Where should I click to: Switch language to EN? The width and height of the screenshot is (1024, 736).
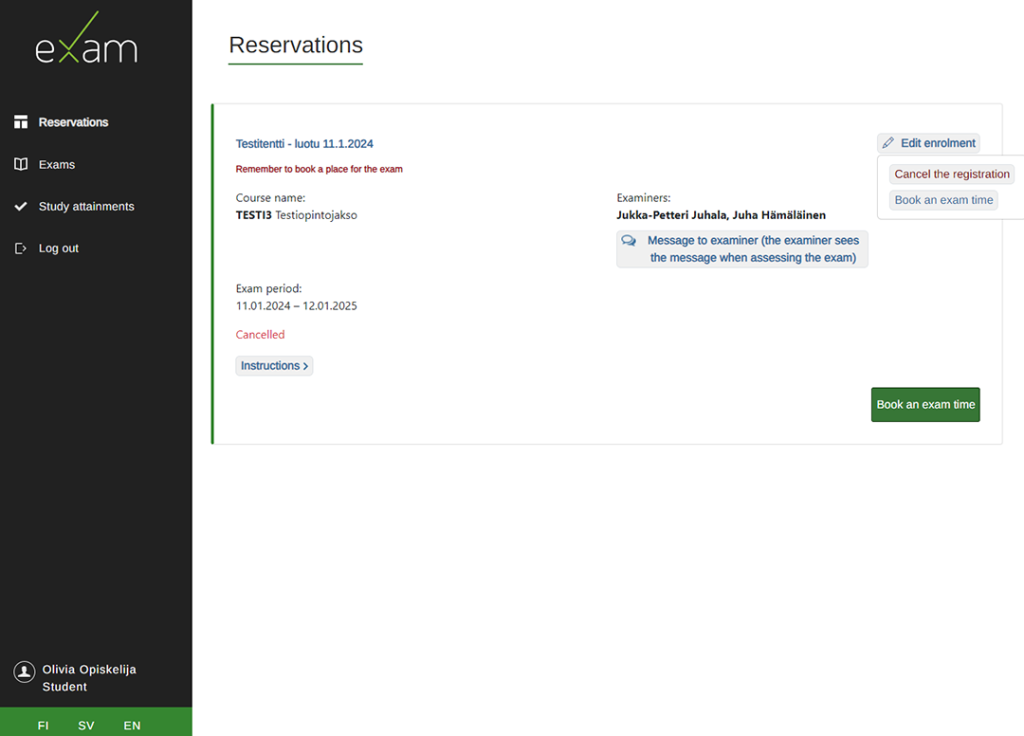(x=132, y=726)
